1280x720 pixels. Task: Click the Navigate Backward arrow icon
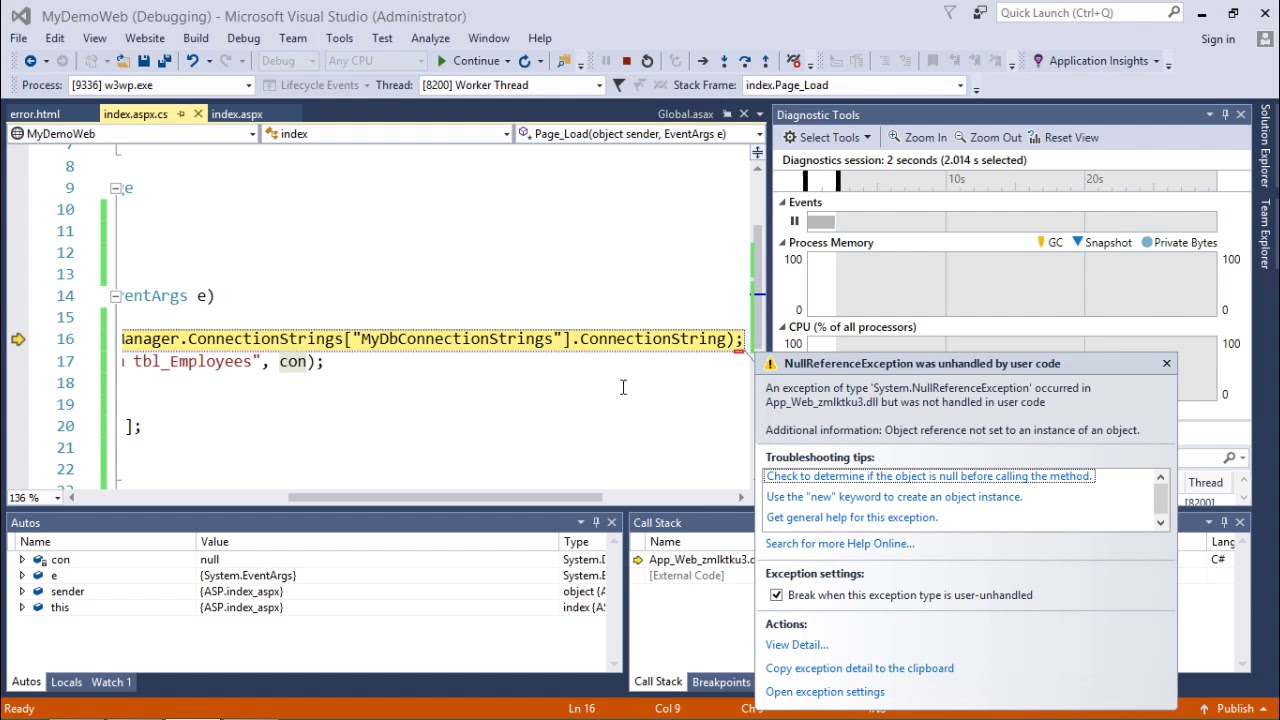pyautogui.click(x=30, y=61)
